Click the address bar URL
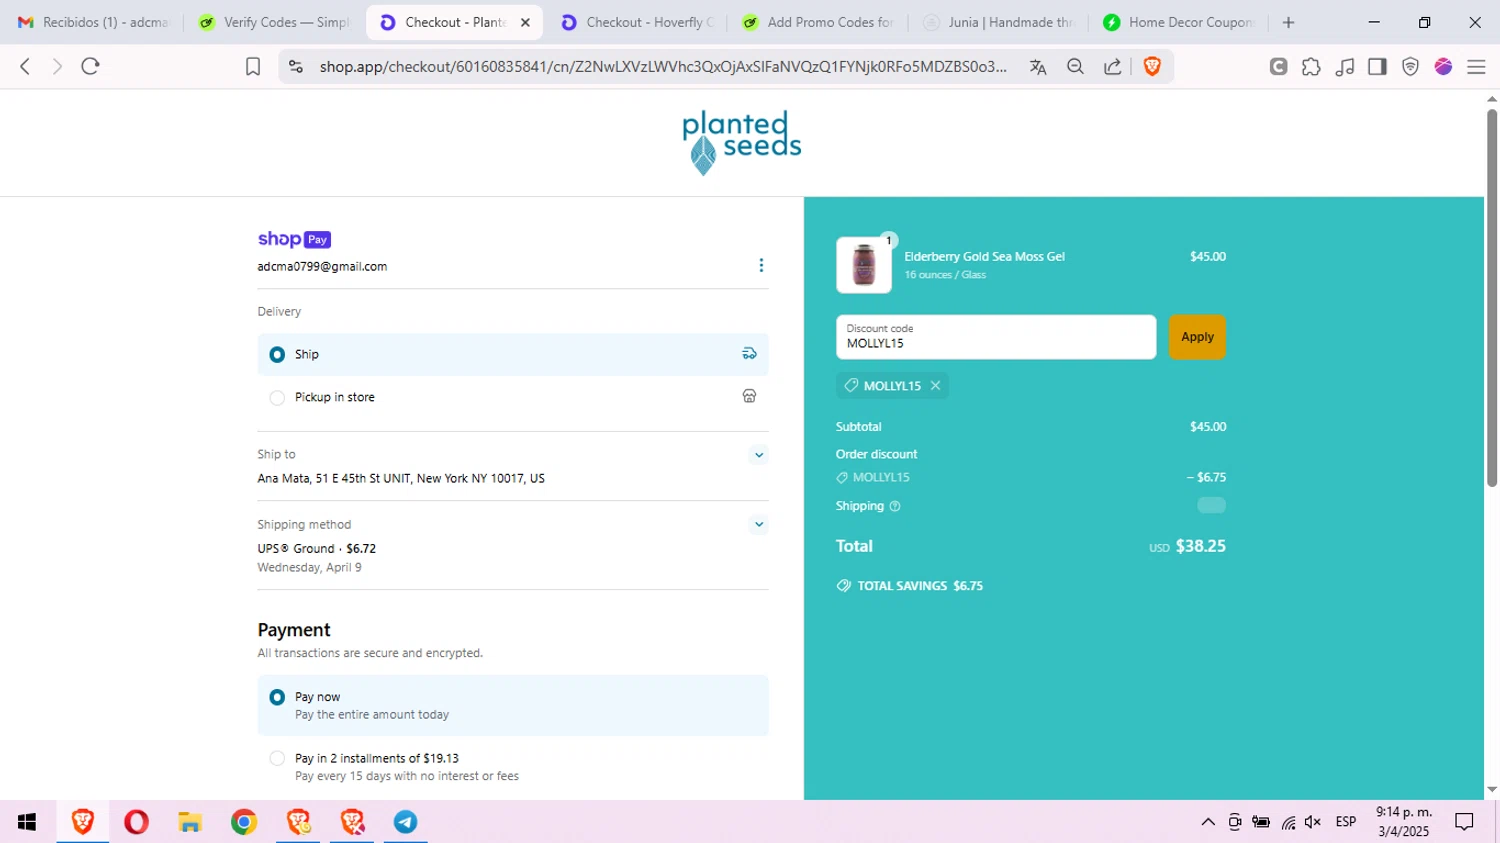1500x843 pixels. point(663,66)
